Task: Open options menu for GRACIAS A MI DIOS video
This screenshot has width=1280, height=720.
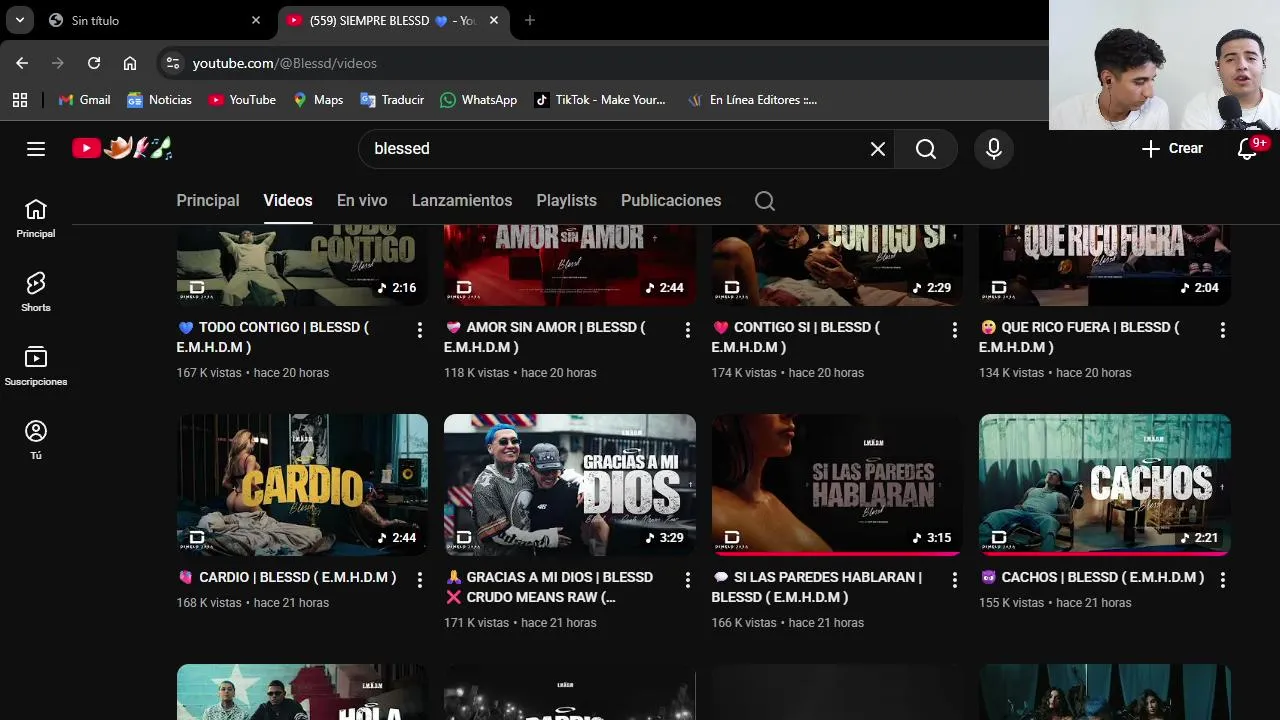Action: pos(687,580)
